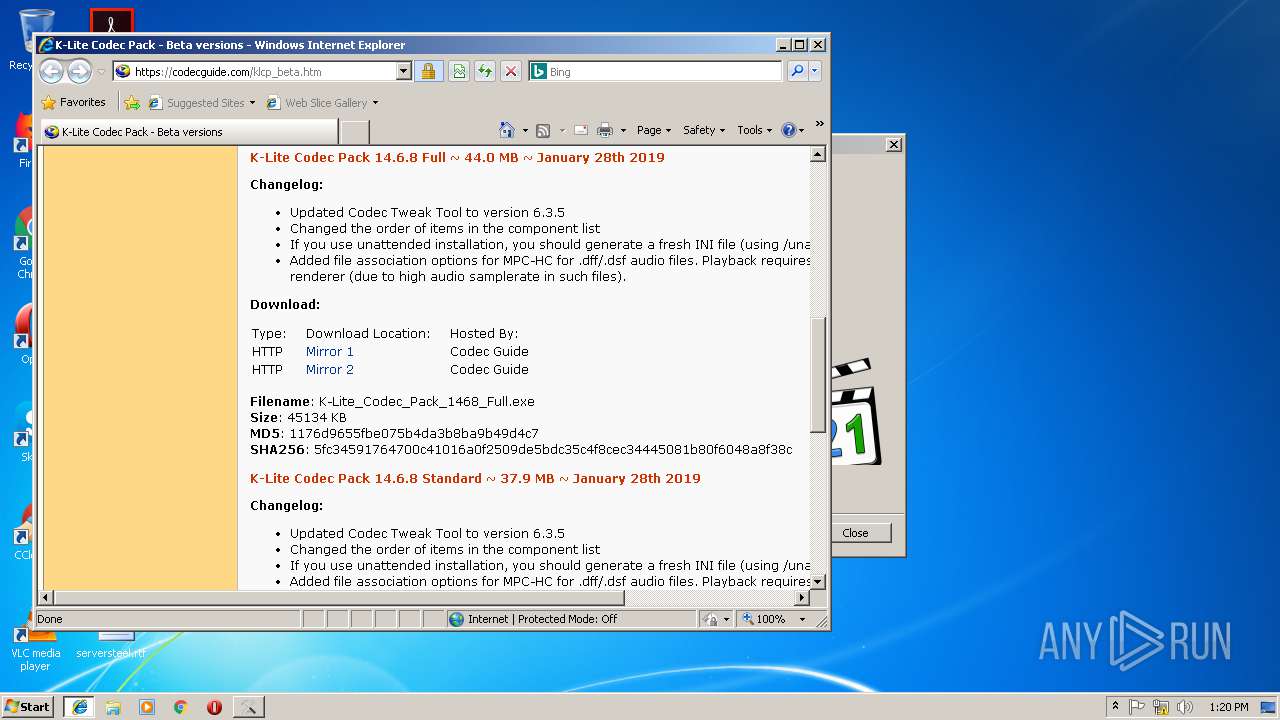Open Google Chrome taskbar icon

[181, 706]
